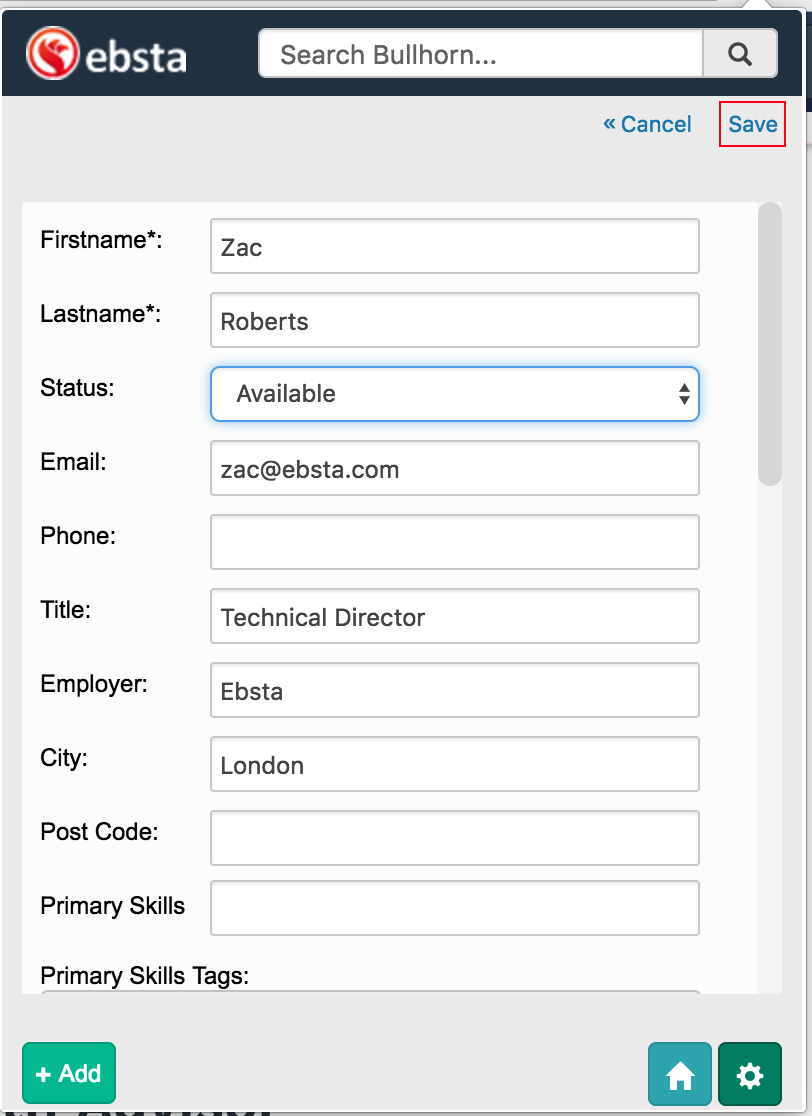Click the Status select arrows

[x=684, y=394]
